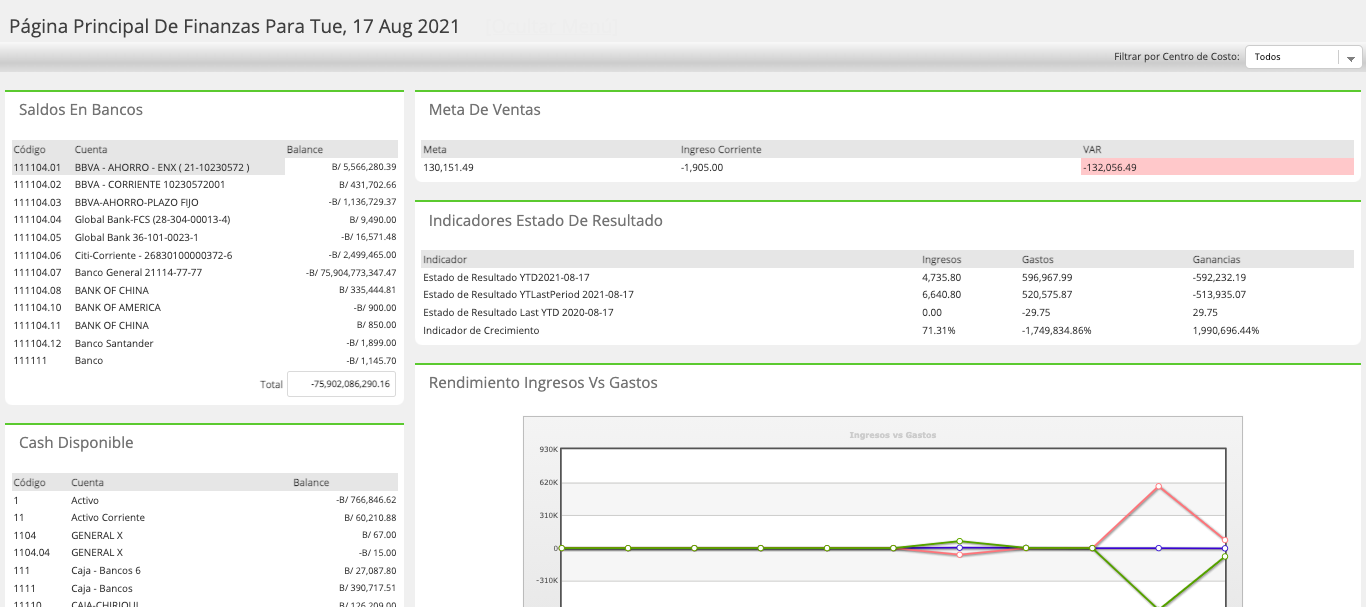This screenshot has height=607, width=1366.
Task: Click the Total balance field in Saldos En Bancos
Action: (341, 384)
